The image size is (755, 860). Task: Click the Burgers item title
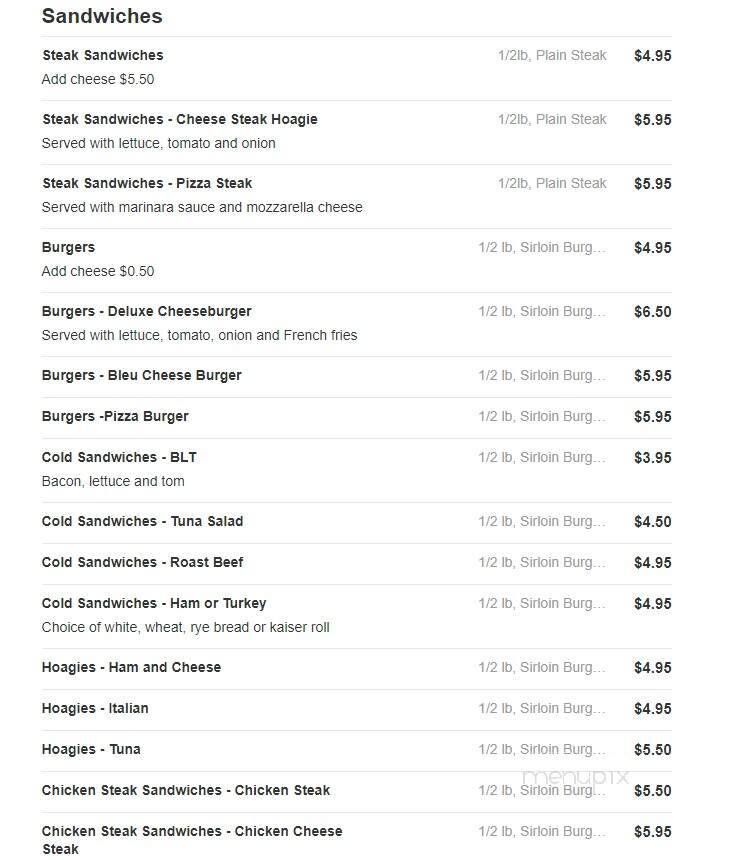(x=68, y=247)
